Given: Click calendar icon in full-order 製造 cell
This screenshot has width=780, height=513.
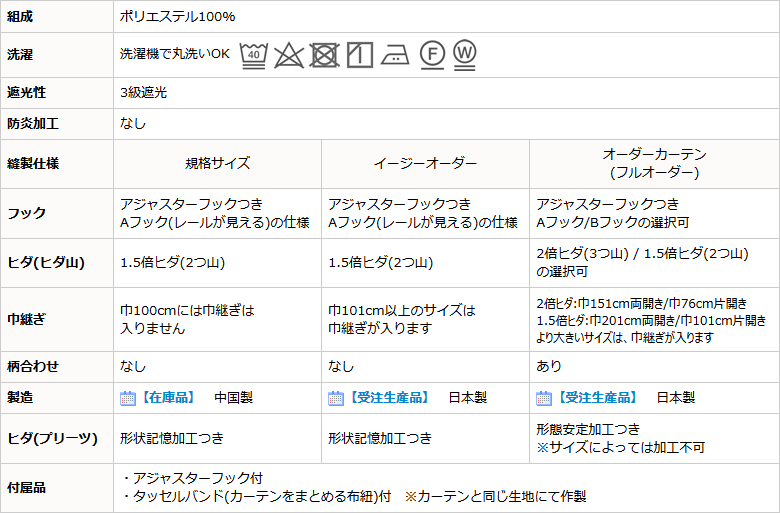Looking at the screenshot, I should (544, 398).
